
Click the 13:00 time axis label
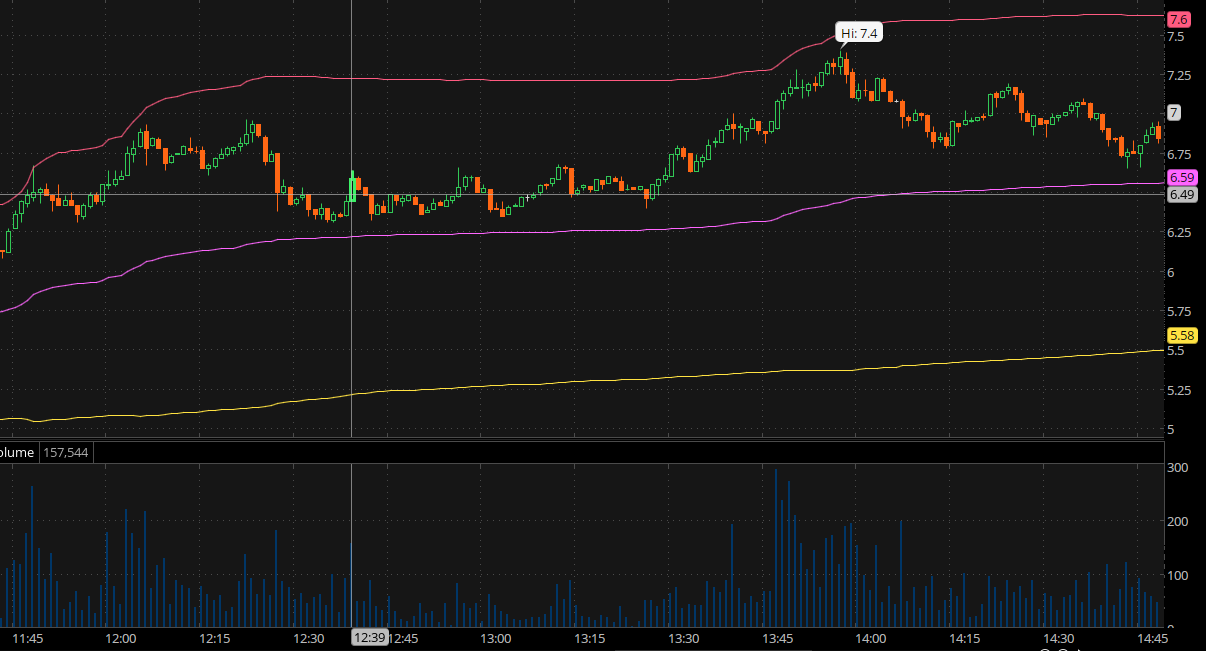[x=496, y=638]
